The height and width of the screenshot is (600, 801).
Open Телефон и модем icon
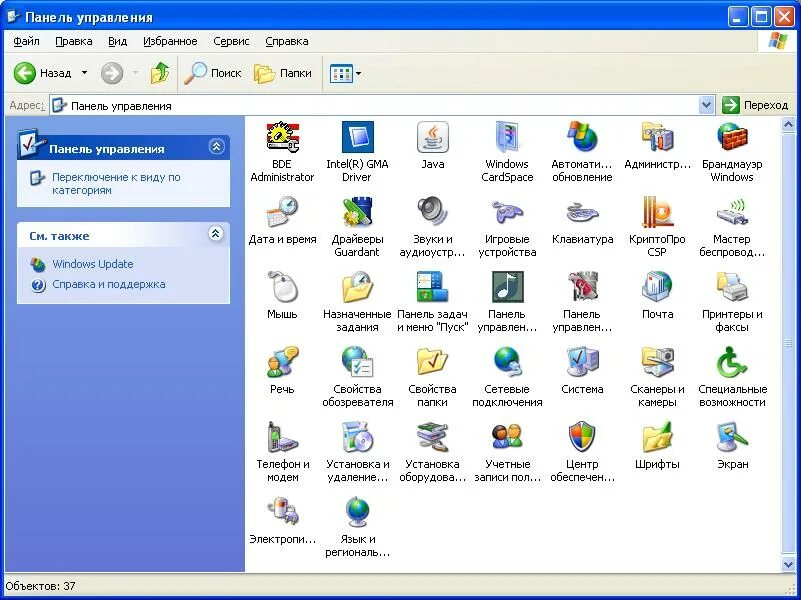point(282,437)
